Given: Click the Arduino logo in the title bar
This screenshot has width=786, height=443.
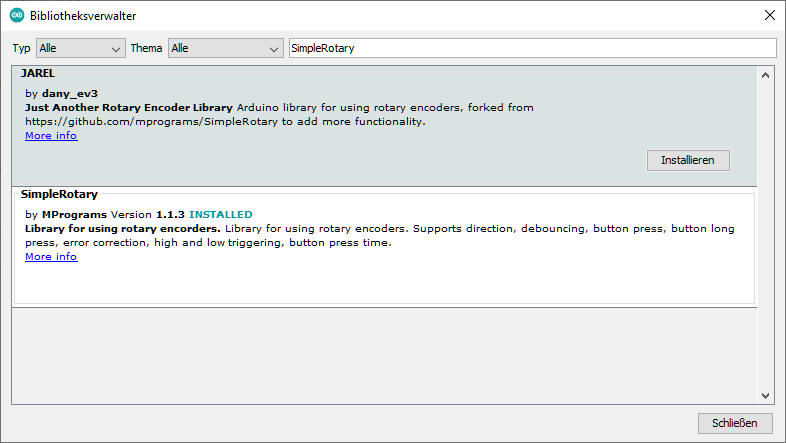Looking at the screenshot, I should 17,16.
